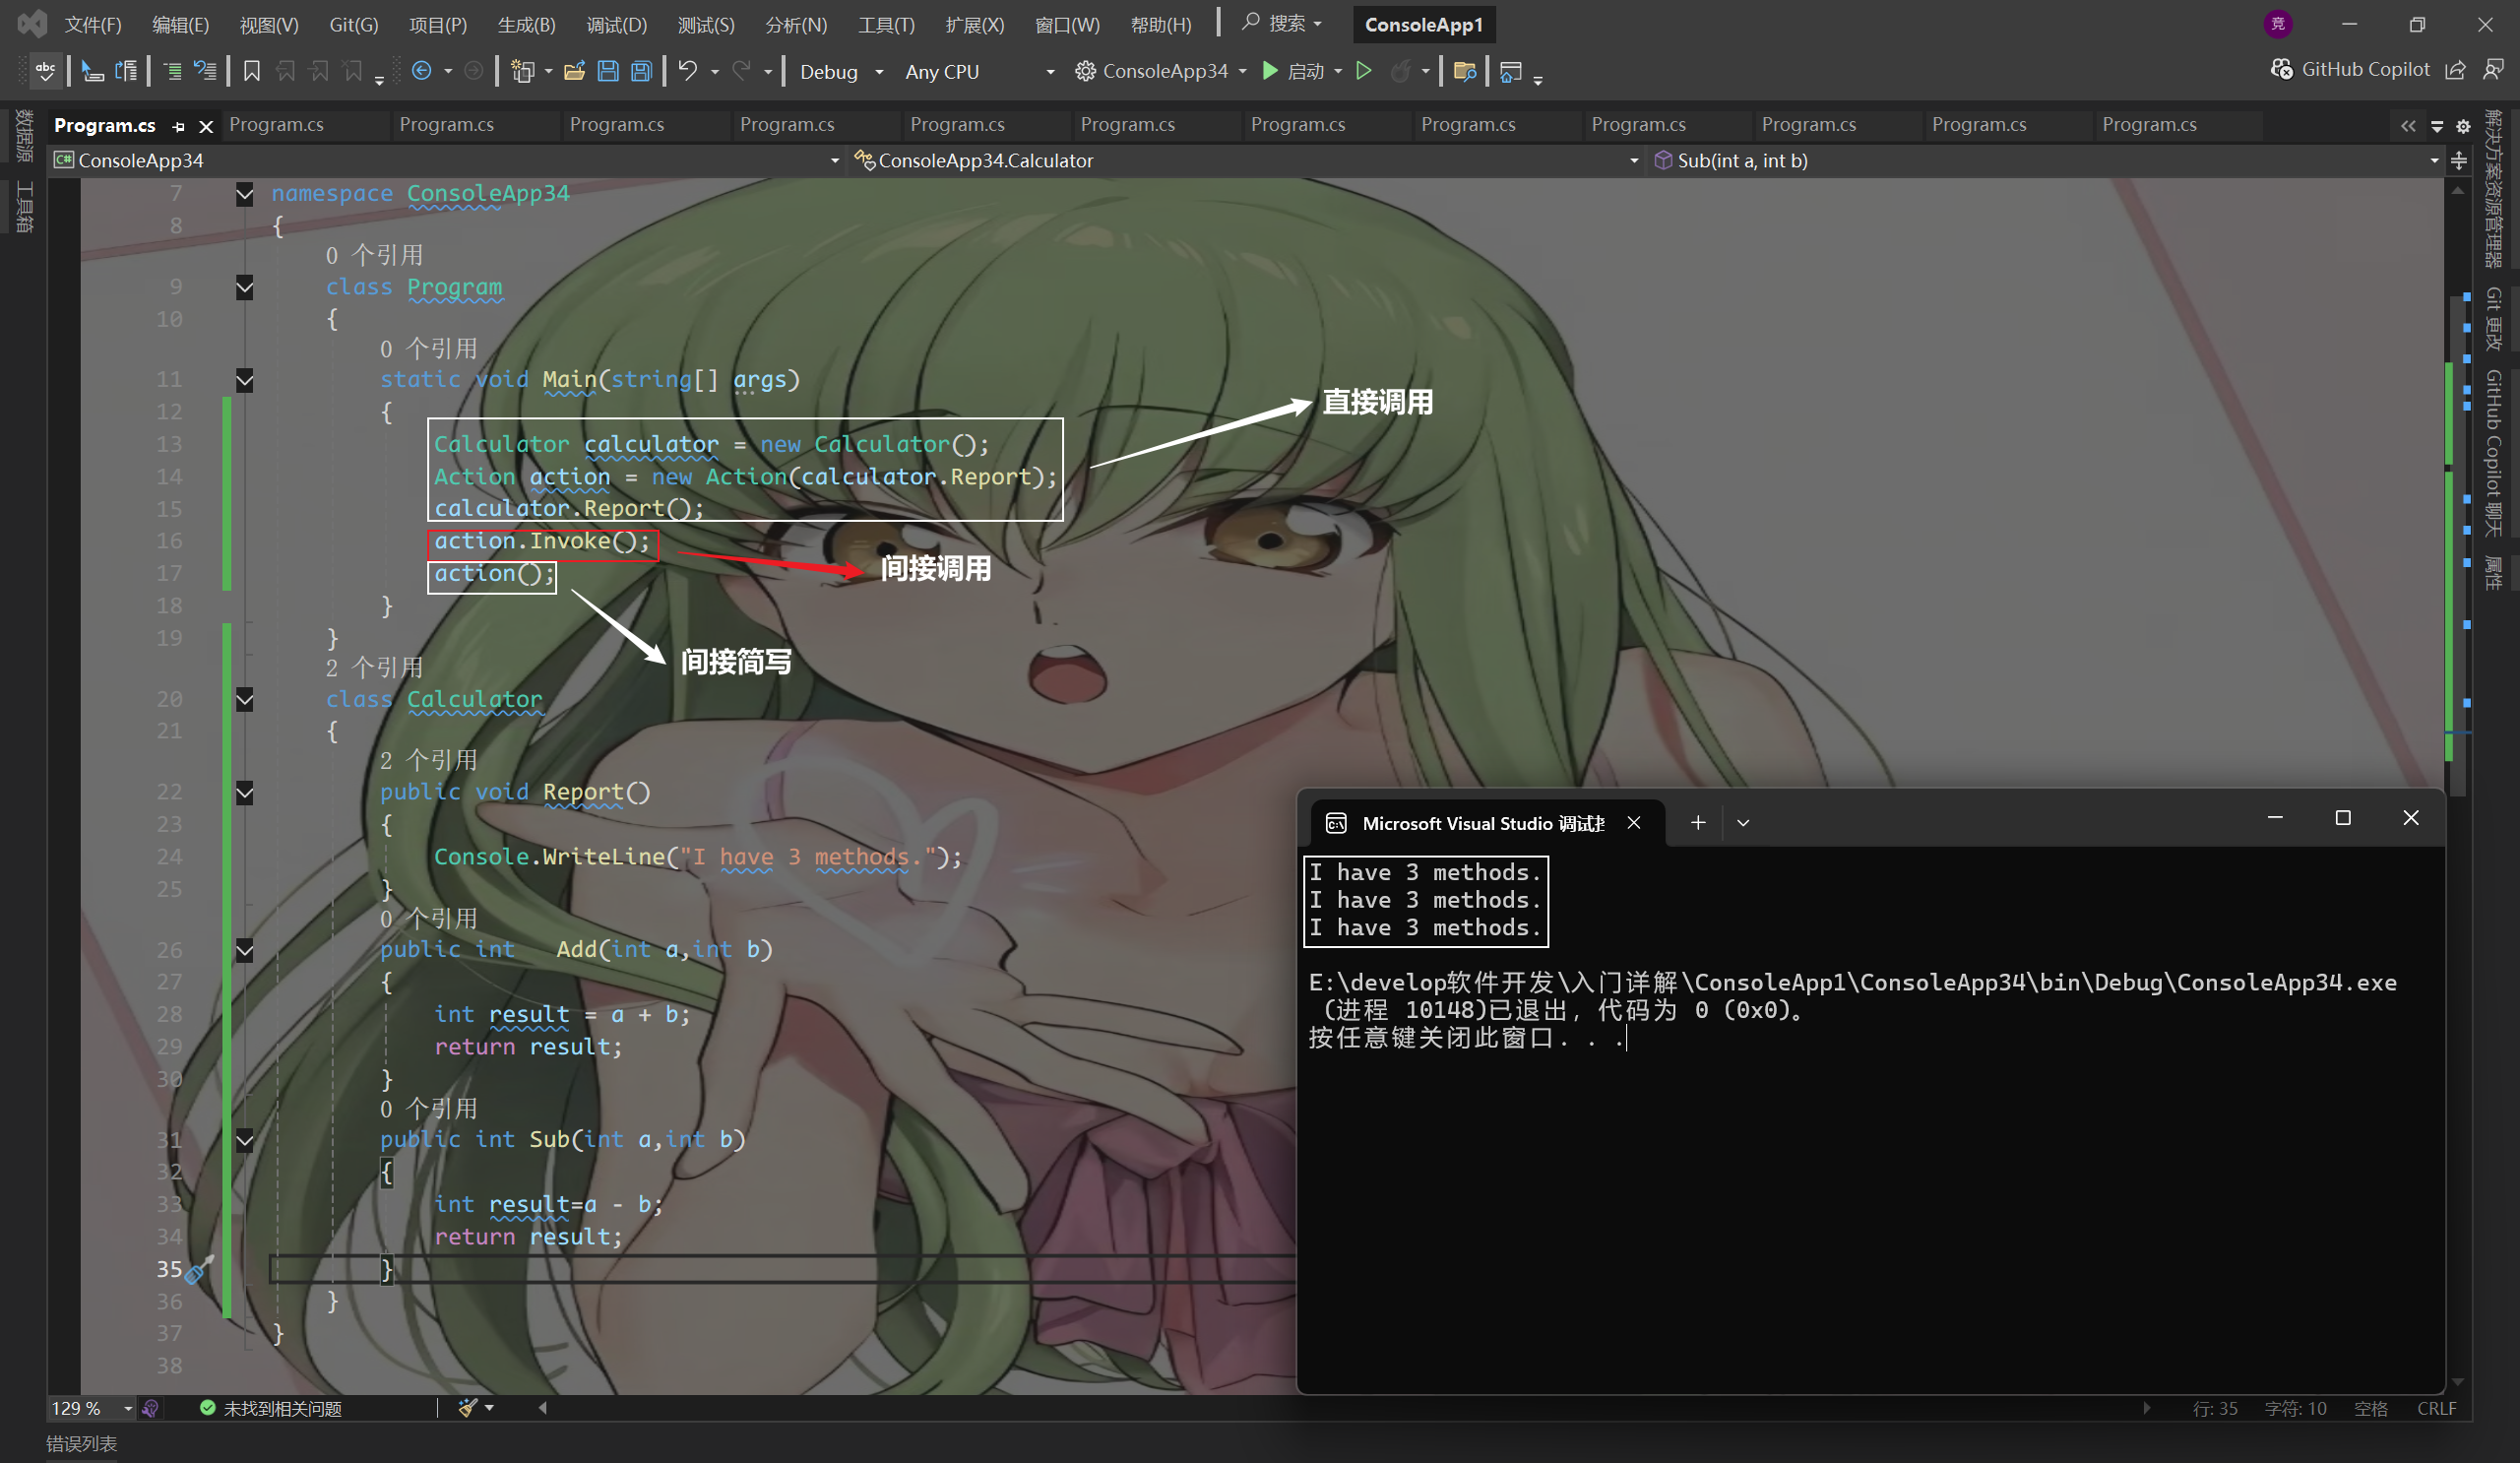Click the 未找到相关问题 status indicator
Image resolution: width=2520 pixels, height=1463 pixels.
(x=271, y=1408)
